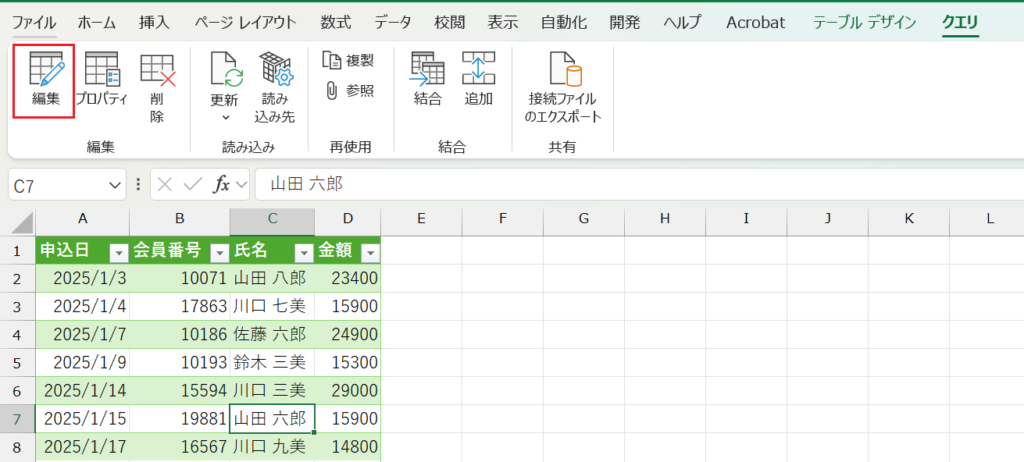Click cell containing 川口 七美

coord(272,306)
